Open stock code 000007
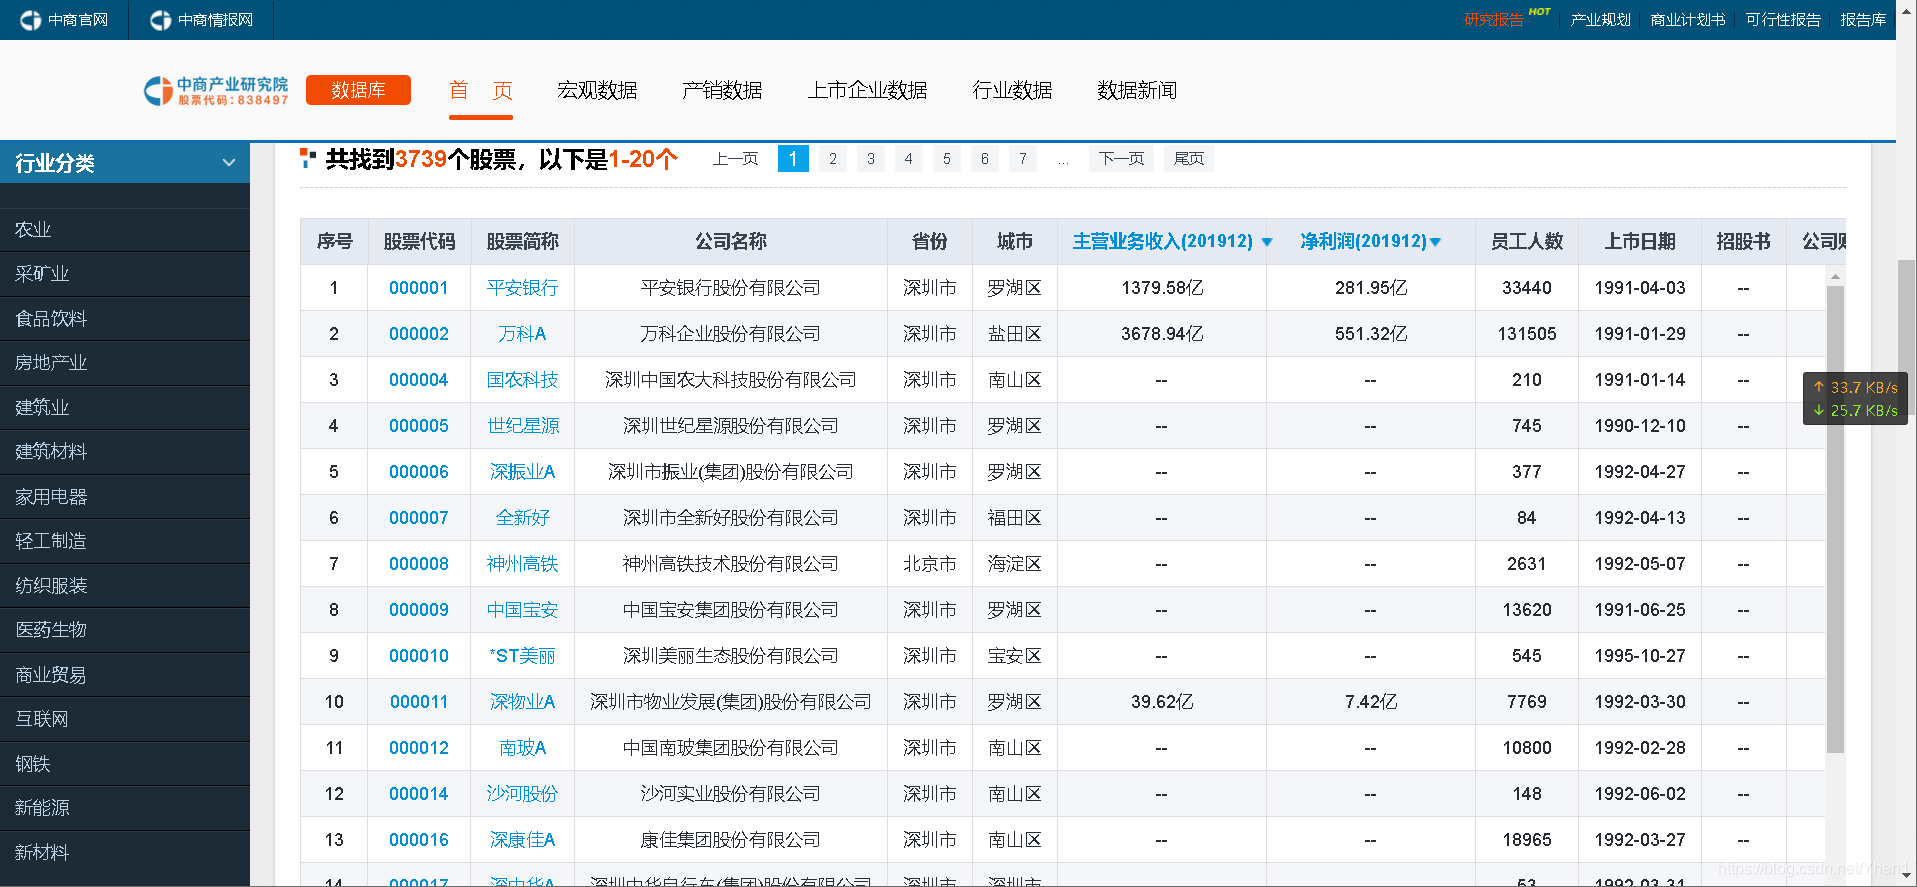Viewport: 1917px width, 887px height. tap(418, 518)
